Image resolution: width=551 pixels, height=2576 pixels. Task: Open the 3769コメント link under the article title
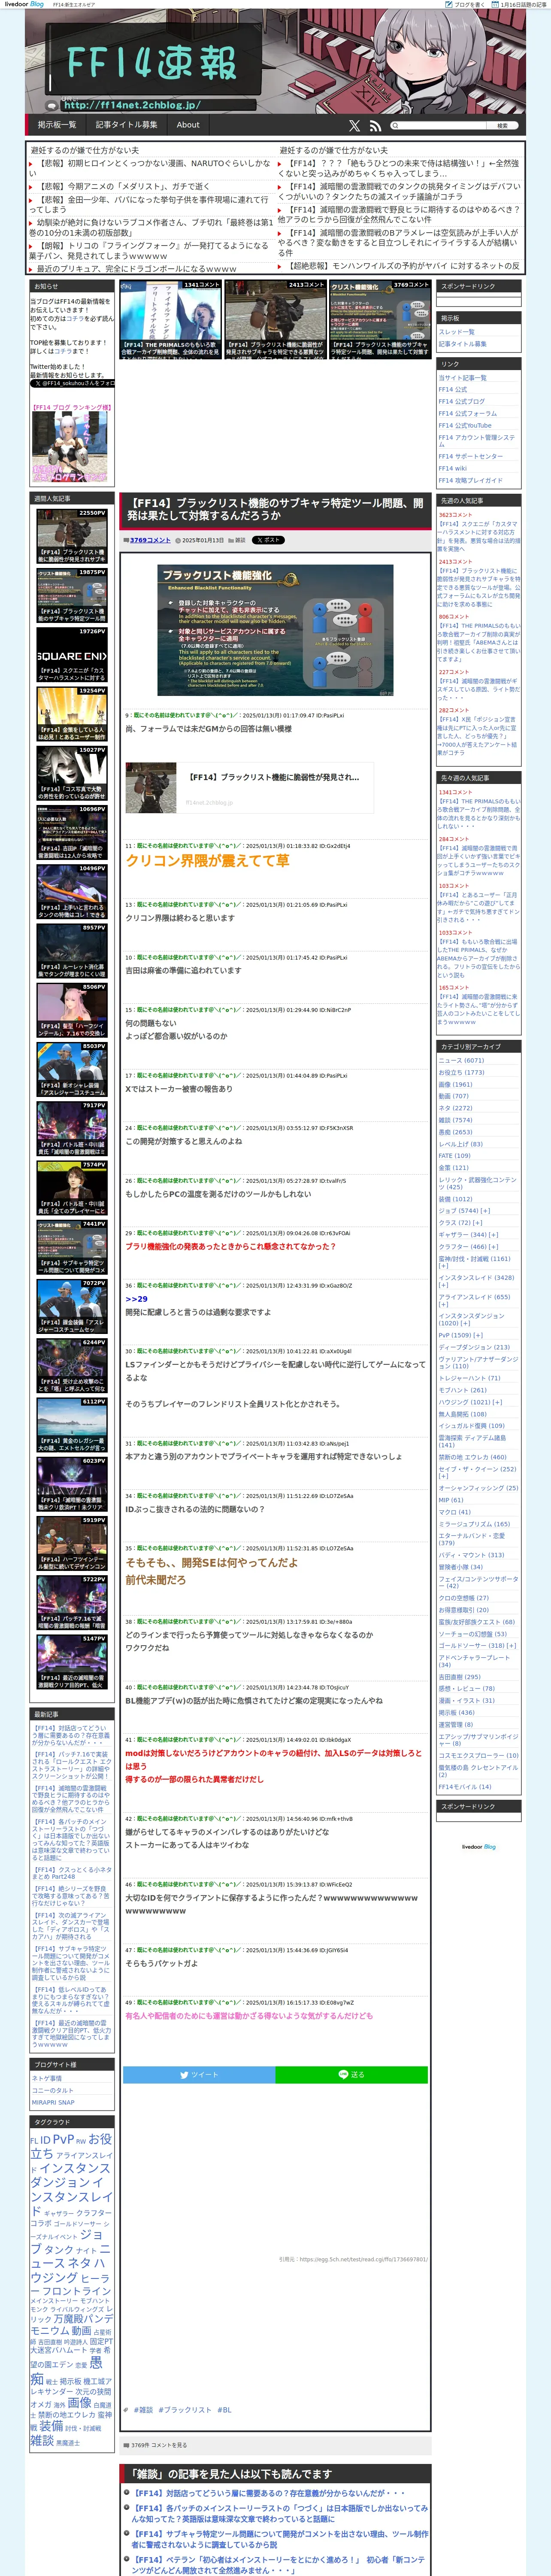coord(150,540)
